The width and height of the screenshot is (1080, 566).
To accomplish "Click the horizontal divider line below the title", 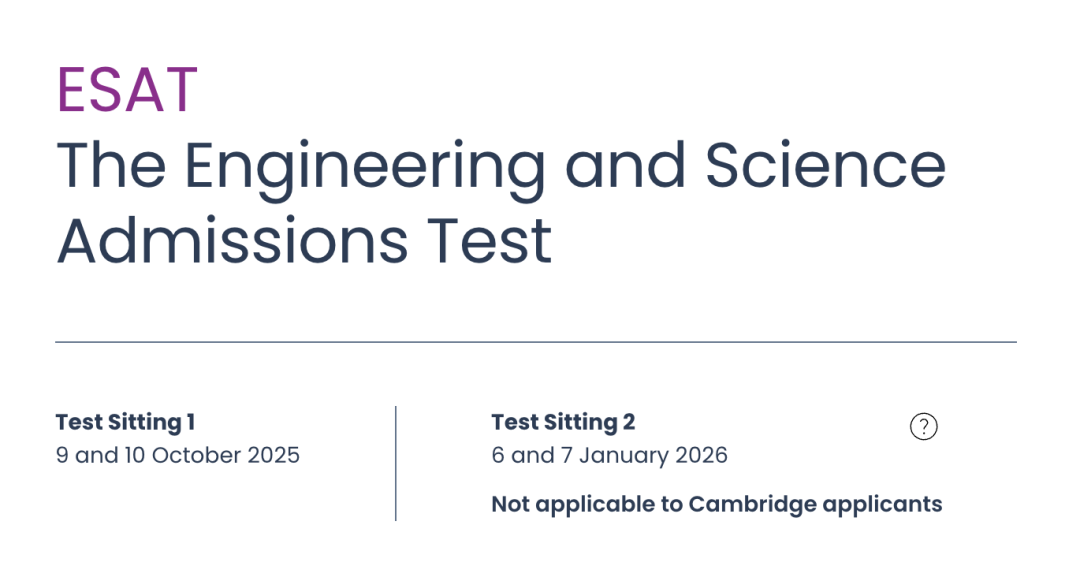I will [x=536, y=342].
